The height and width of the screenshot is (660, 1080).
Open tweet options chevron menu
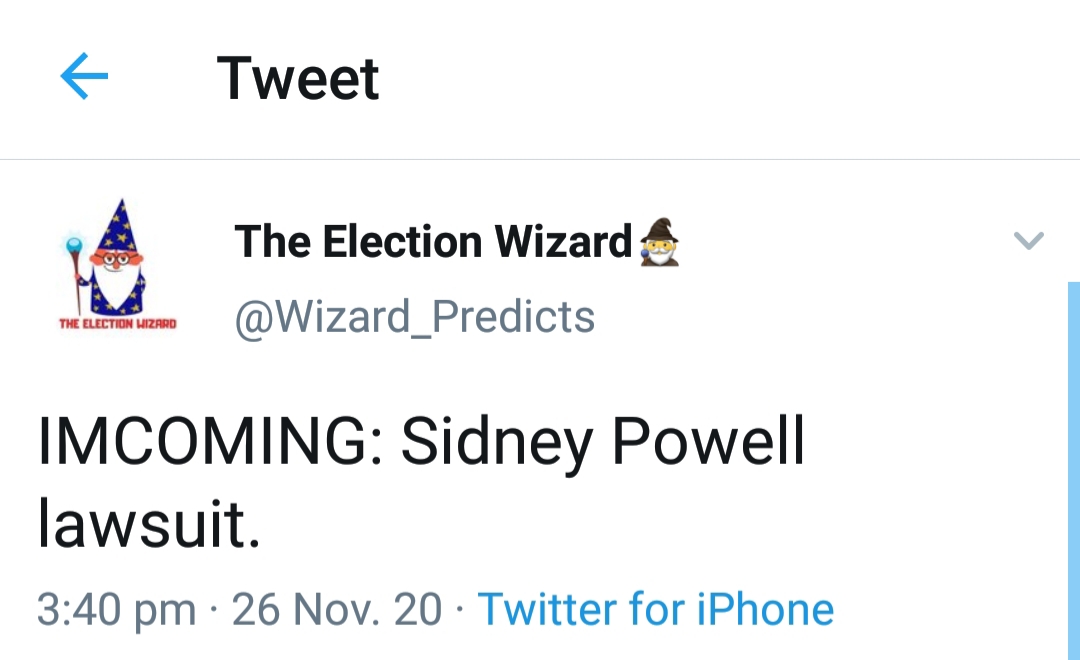pyautogui.click(x=1029, y=240)
